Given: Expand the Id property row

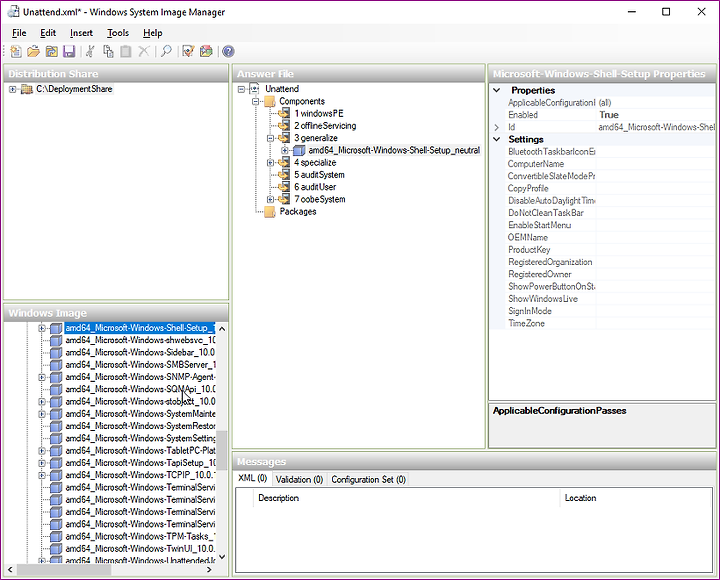Looking at the screenshot, I should [497, 127].
